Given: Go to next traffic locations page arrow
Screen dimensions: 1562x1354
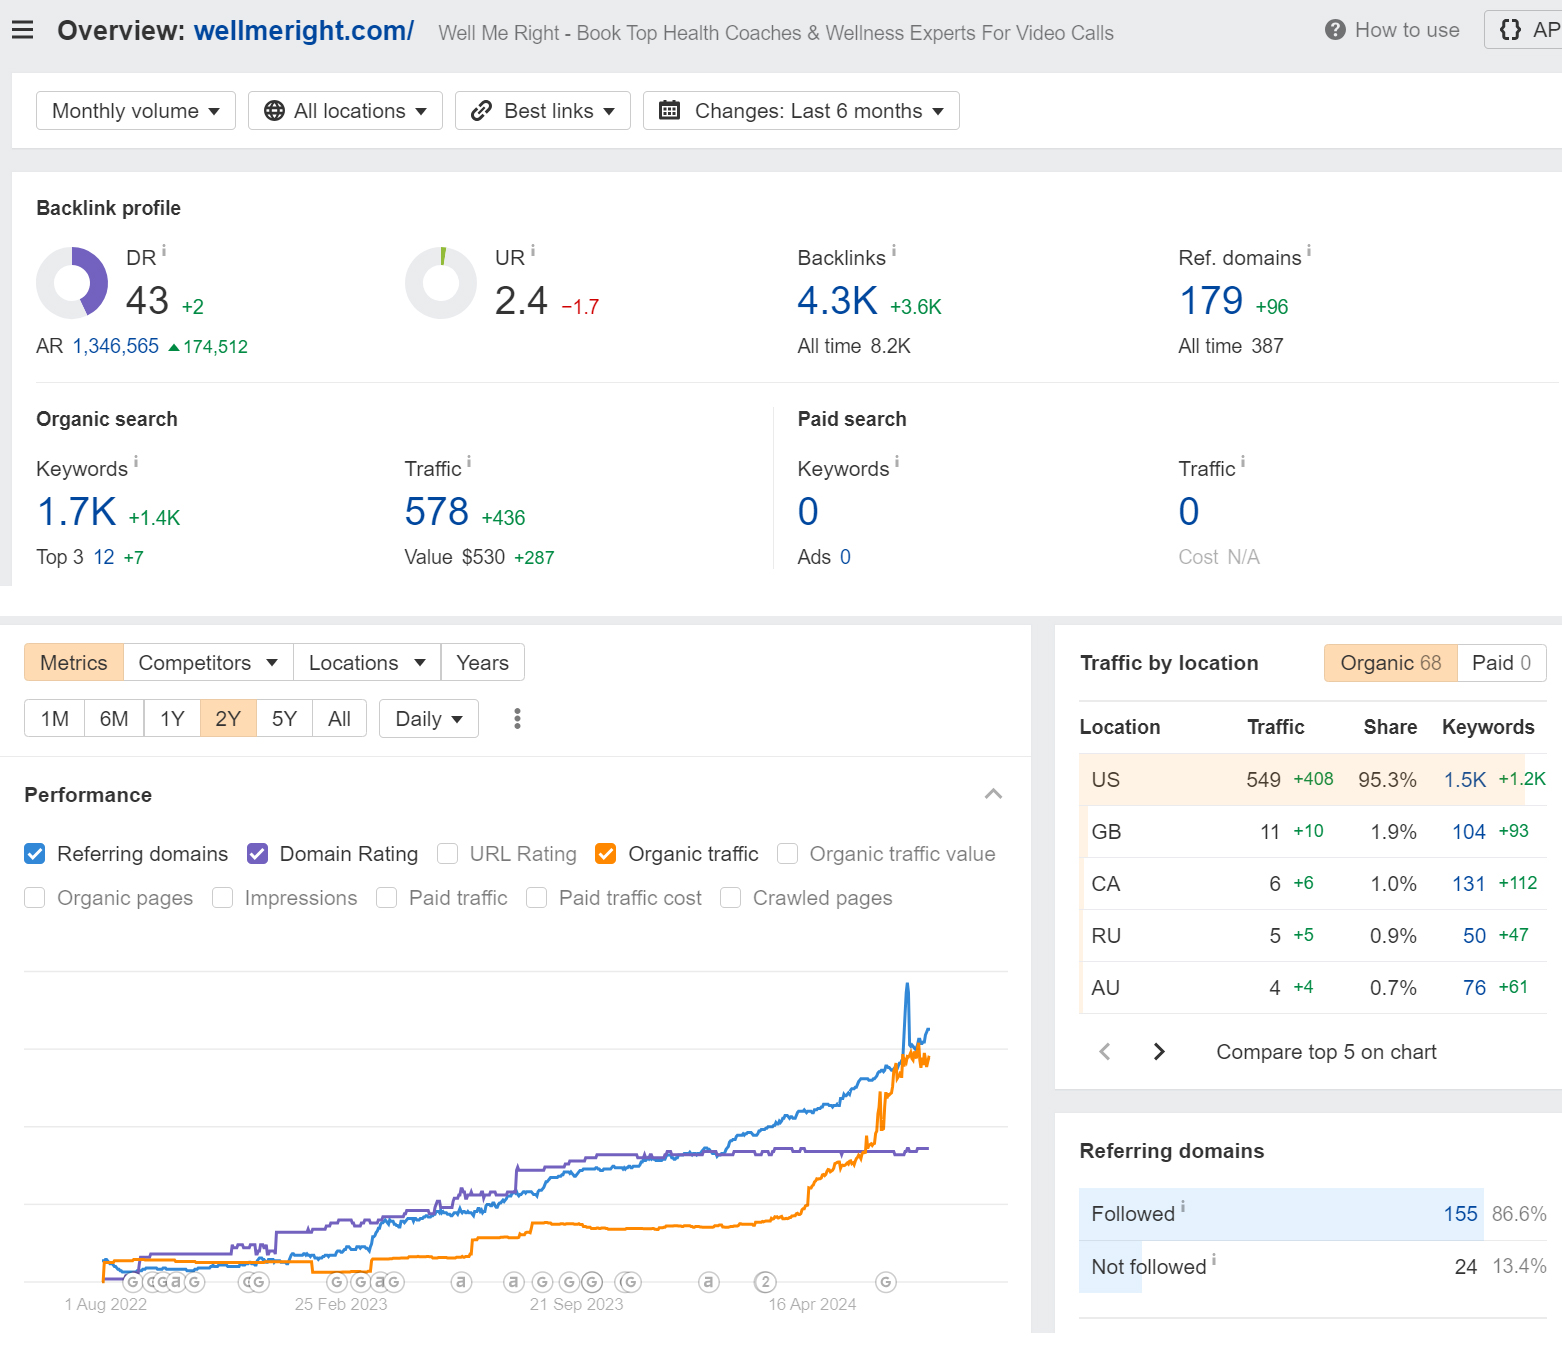Looking at the screenshot, I should [1159, 1051].
